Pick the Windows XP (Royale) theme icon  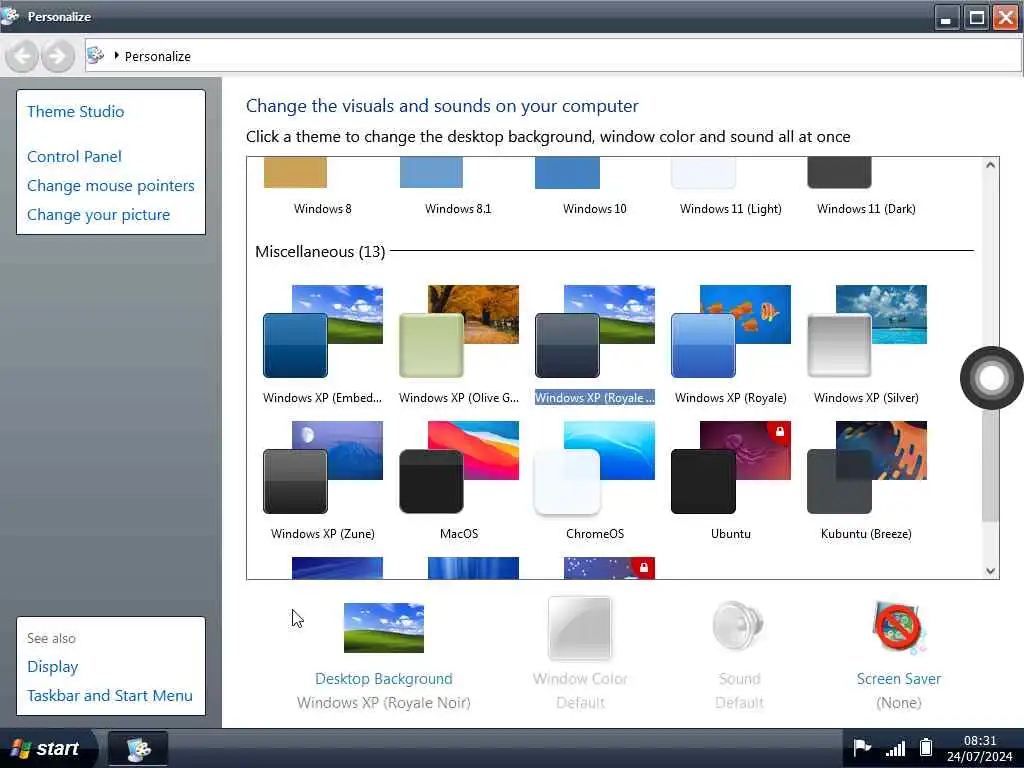point(730,331)
